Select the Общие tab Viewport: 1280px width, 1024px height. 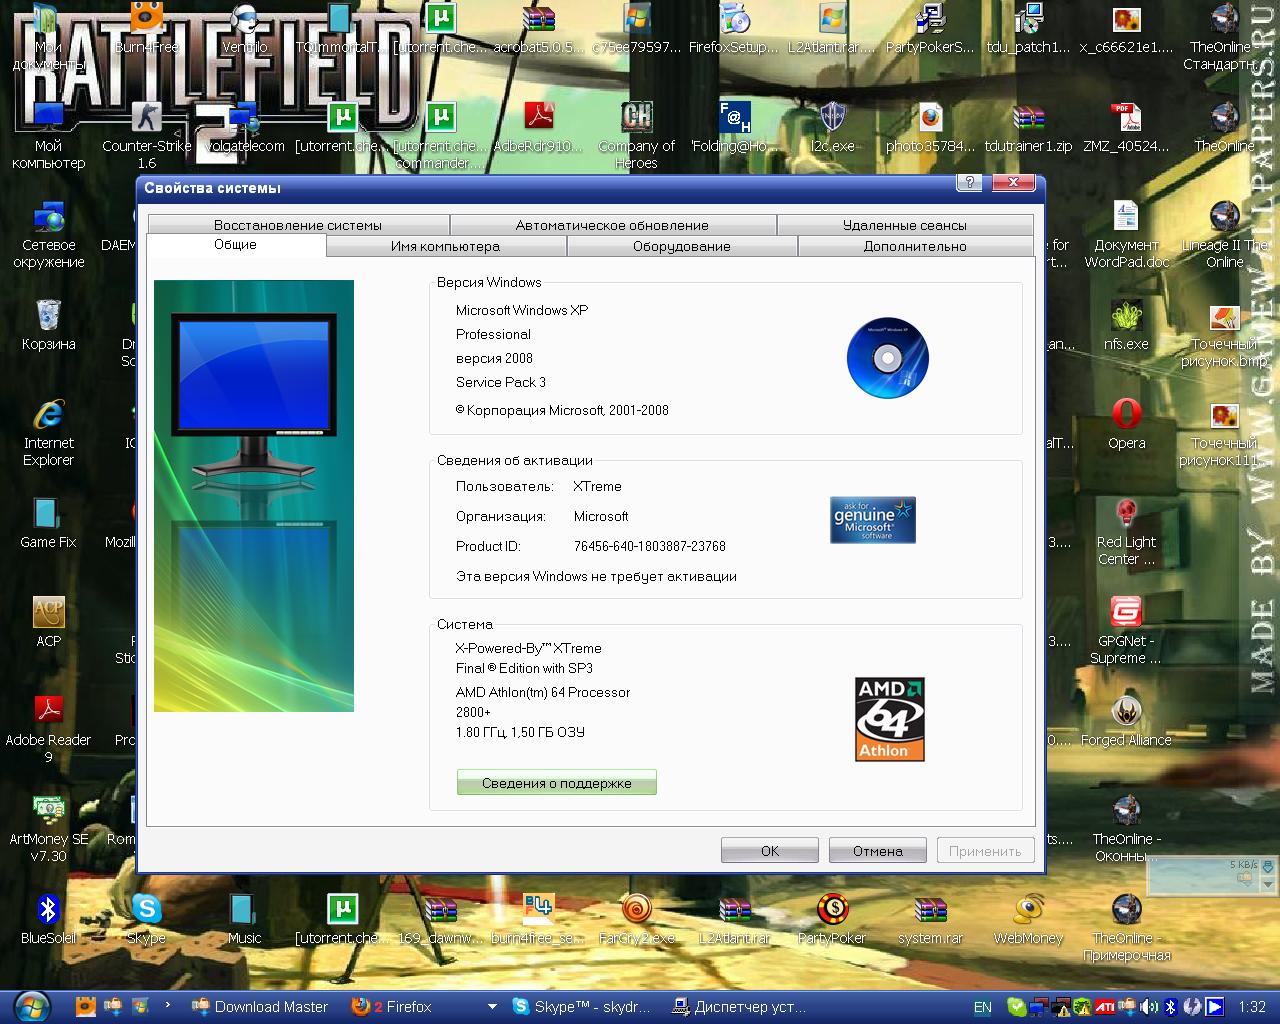pyautogui.click(x=236, y=245)
